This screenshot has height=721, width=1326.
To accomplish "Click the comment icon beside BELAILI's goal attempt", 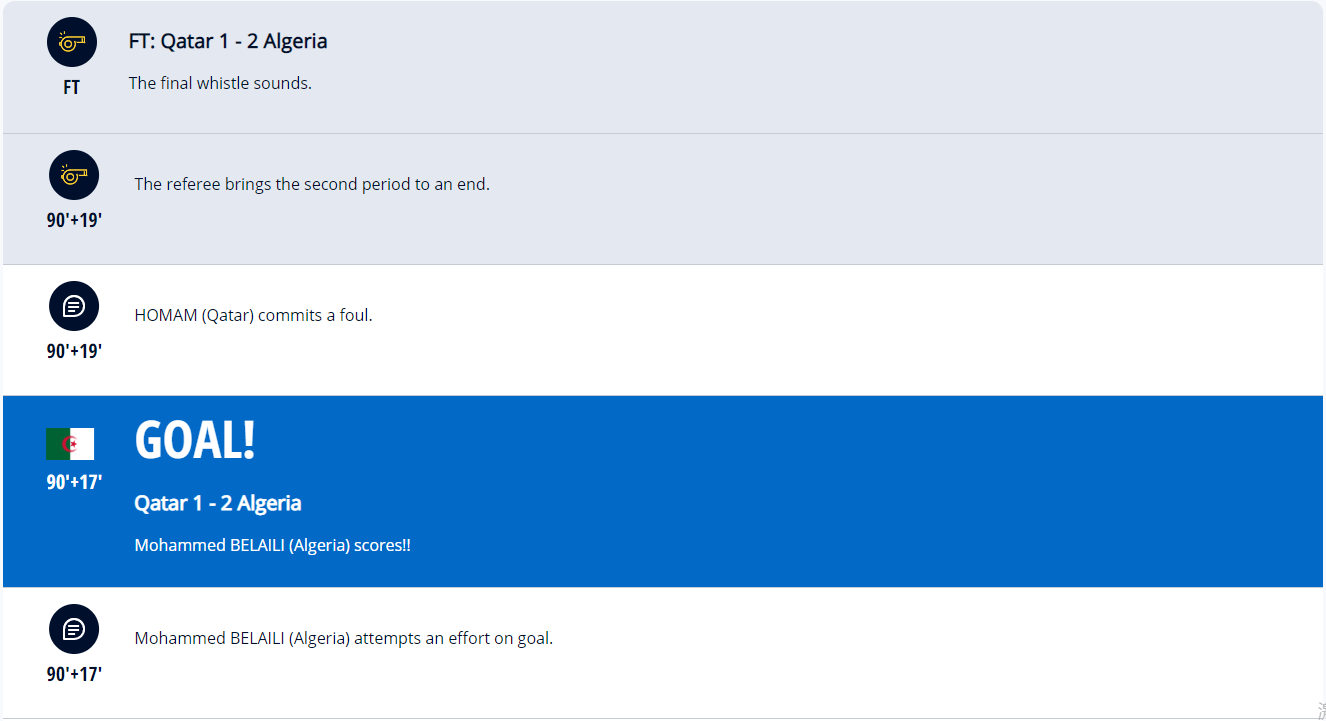I will [x=74, y=629].
